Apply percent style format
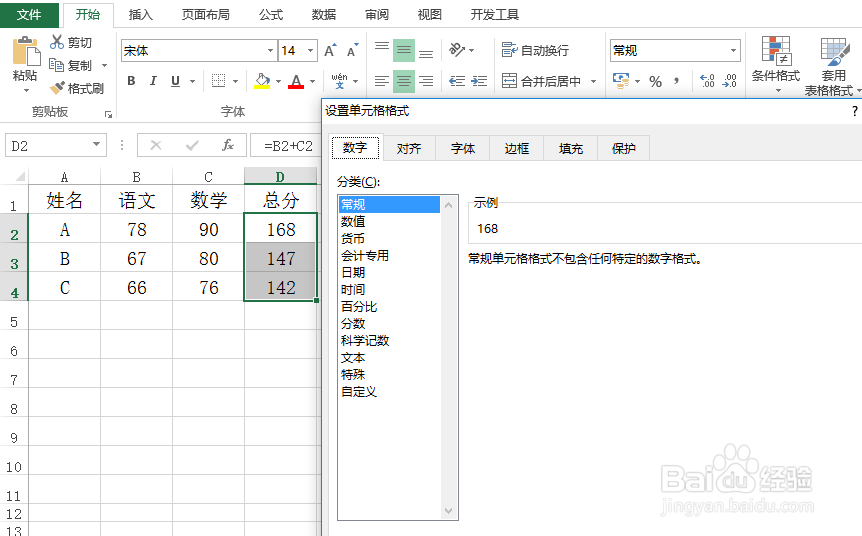Image resolution: width=862 pixels, height=536 pixels. pyautogui.click(x=655, y=81)
